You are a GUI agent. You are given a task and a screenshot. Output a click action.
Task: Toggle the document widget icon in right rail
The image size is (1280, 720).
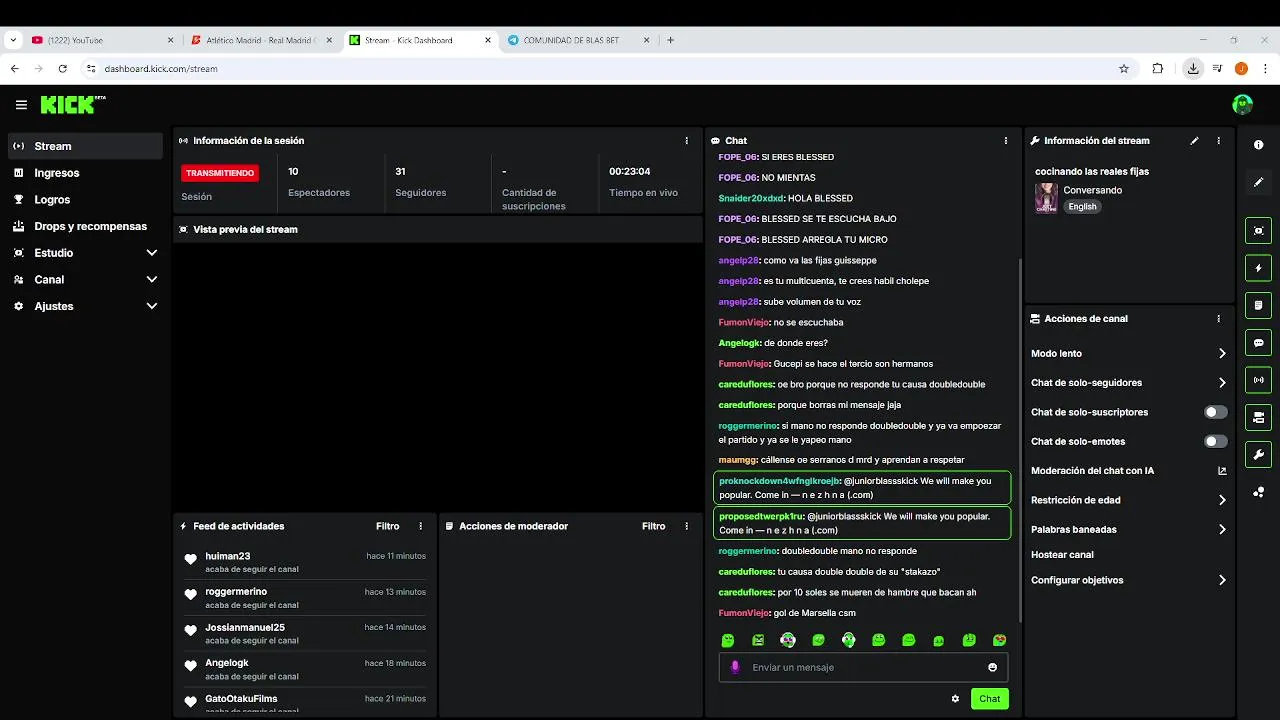pos(1258,305)
